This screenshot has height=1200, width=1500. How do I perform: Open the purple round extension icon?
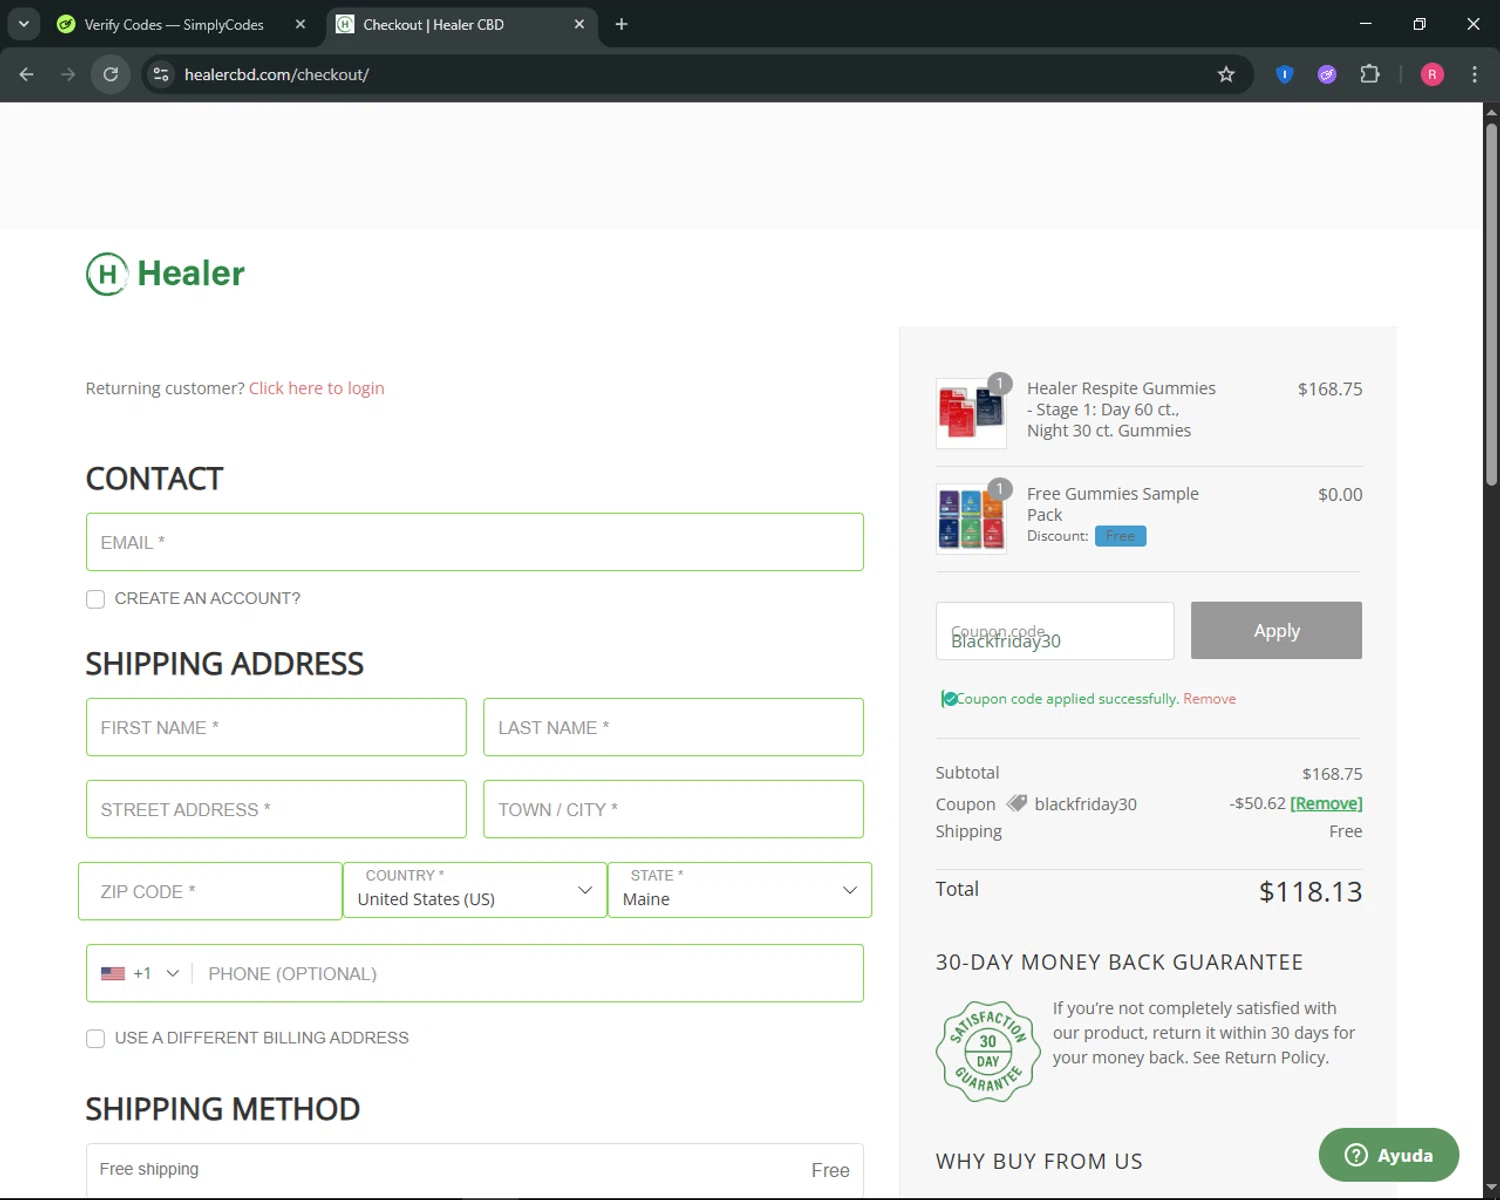coord(1327,74)
